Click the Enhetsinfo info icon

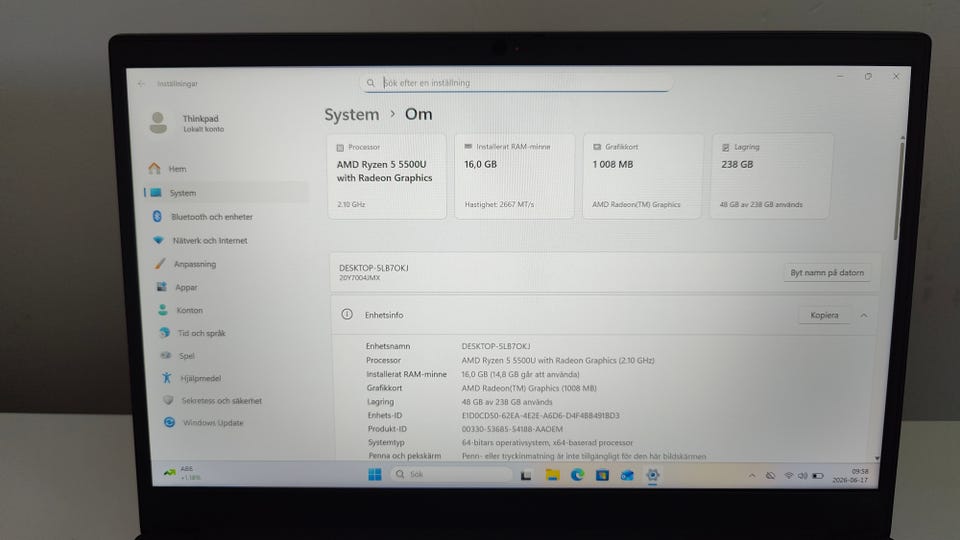tap(347, 314)
